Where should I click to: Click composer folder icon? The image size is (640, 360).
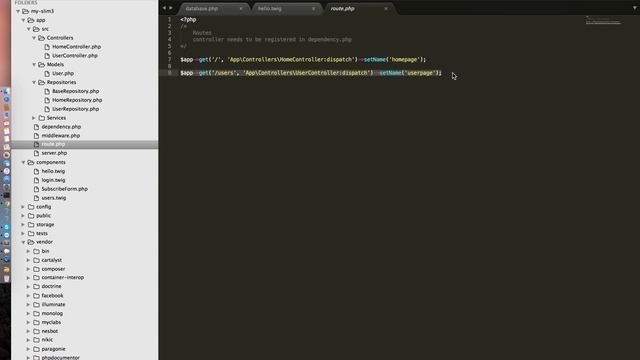pyautogui.click(x=36, y=269)
